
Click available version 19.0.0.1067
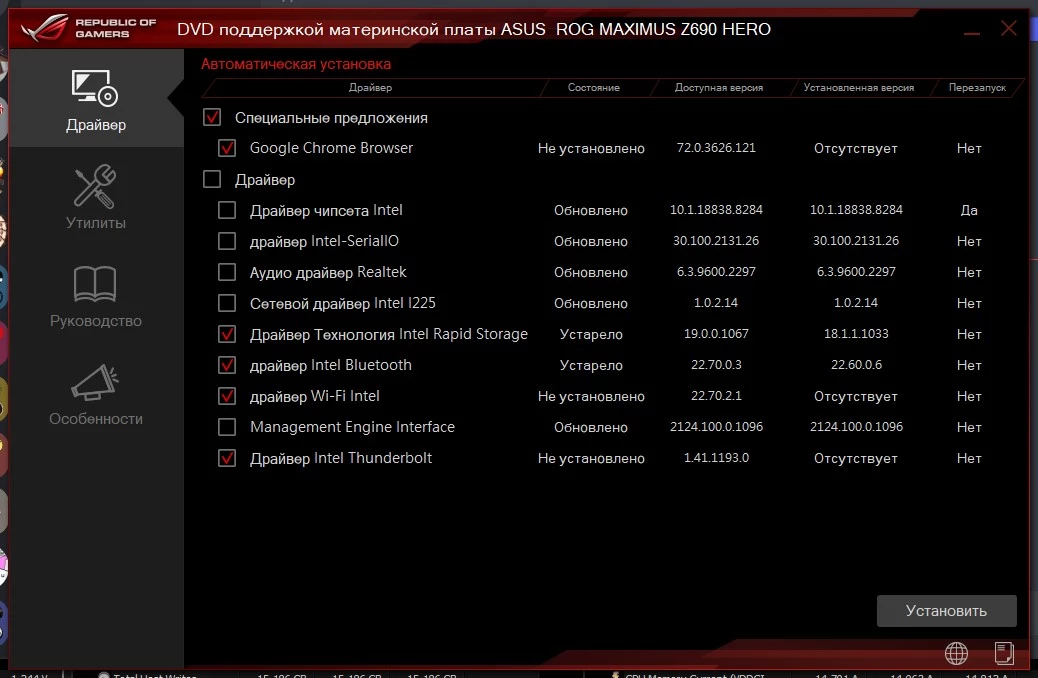tap(716, 334)
